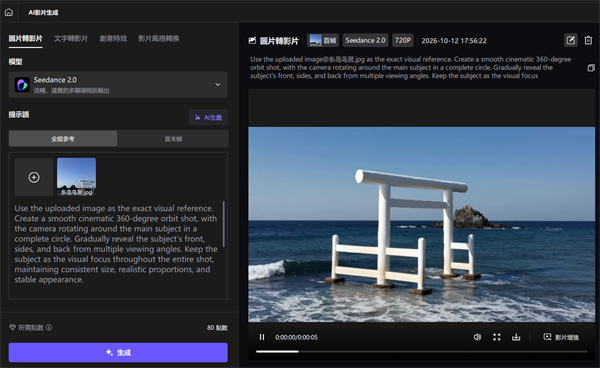The width and height of the screenshot is (600, 368).
Task: Click the AI生圖 button
Action: point(208,117)
